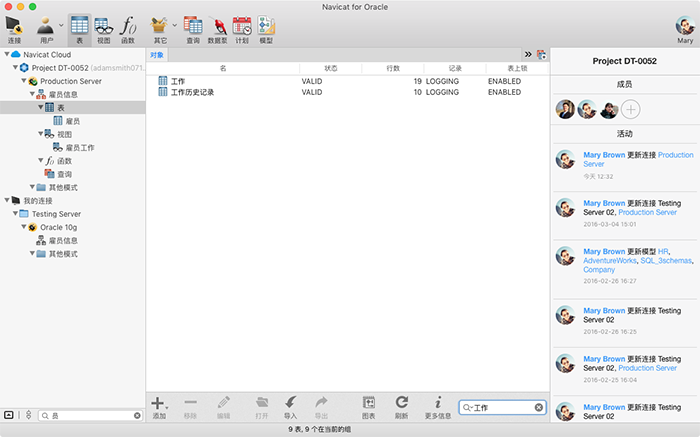Open the Model (模型) toolbar icon
The height and width of the screenshot is (437, 700).
[266, 30]
